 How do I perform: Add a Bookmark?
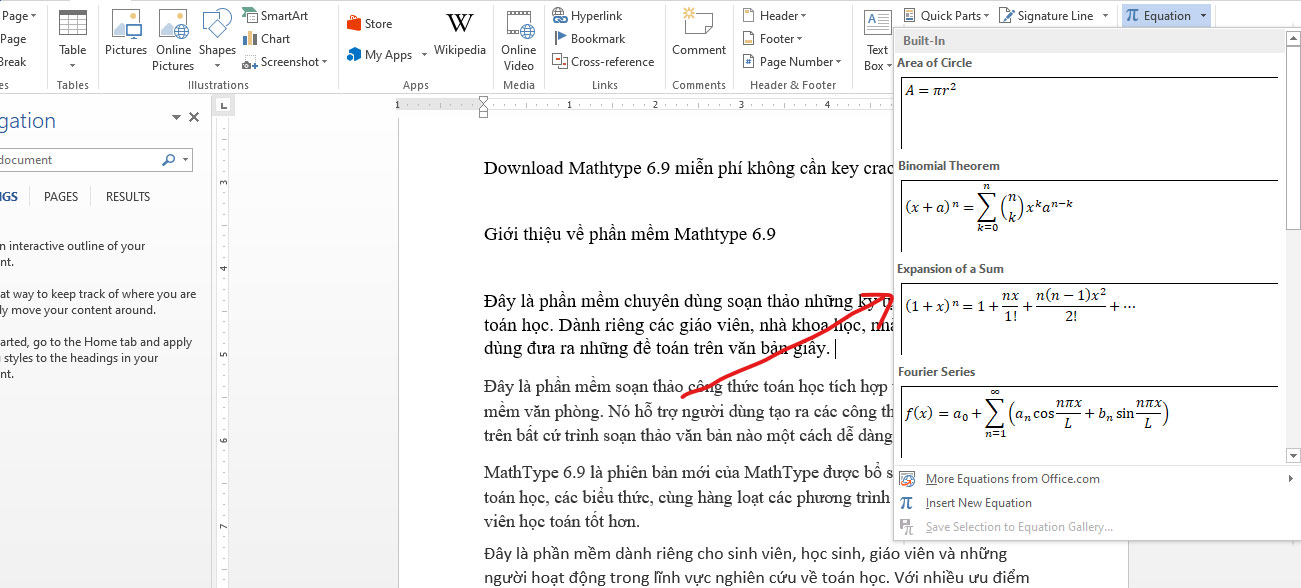[588, 38]
